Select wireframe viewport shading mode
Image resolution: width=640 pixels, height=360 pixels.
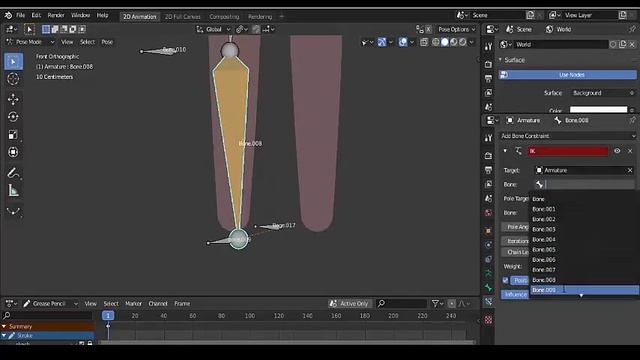tap(436, 42)
